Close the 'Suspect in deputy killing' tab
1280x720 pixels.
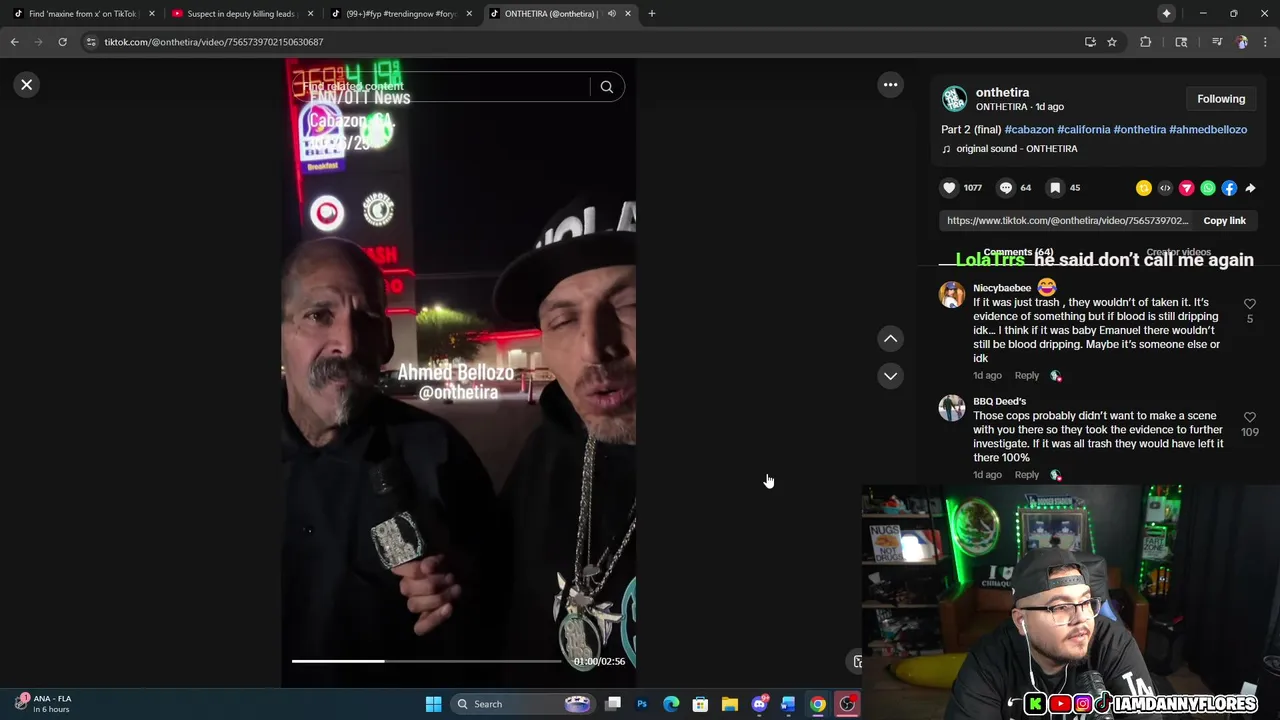[311, 14]
